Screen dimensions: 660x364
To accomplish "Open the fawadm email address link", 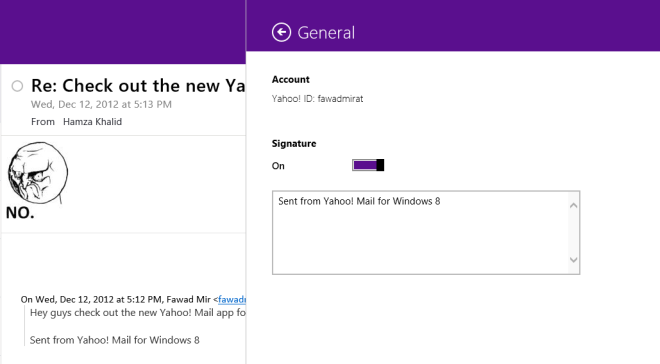I will (x=232, y=300).
